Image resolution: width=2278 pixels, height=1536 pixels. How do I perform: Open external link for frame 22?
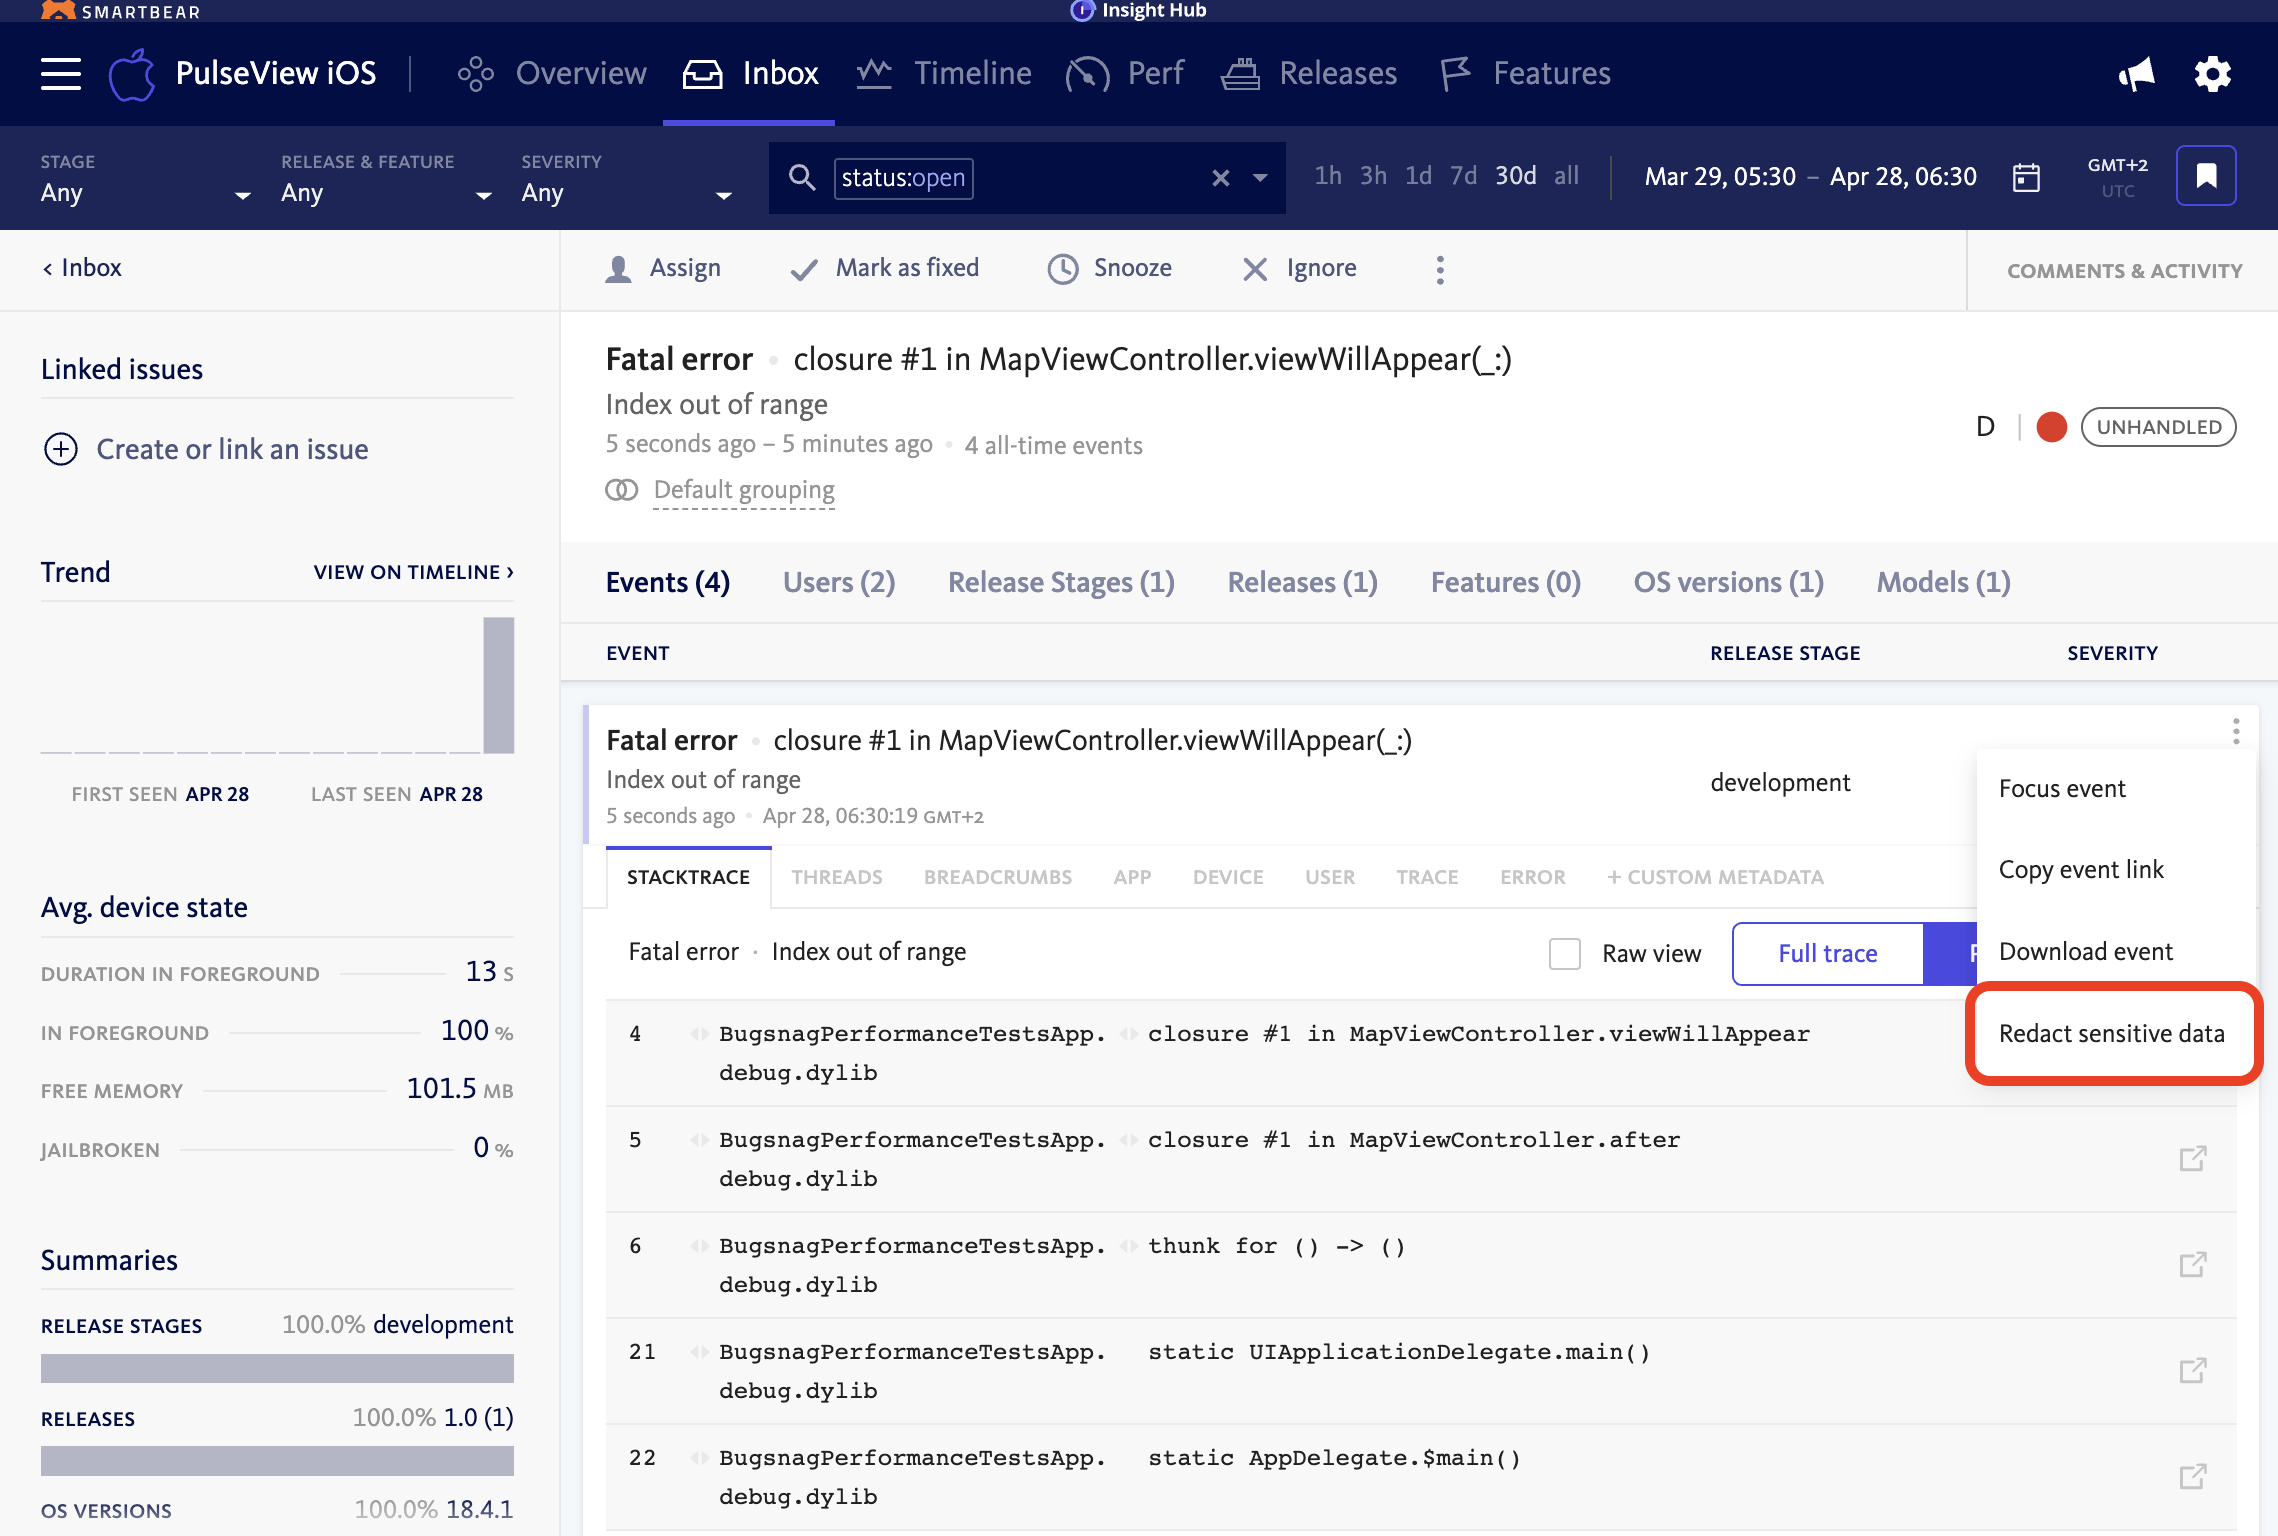(x=2193, y=1476)
